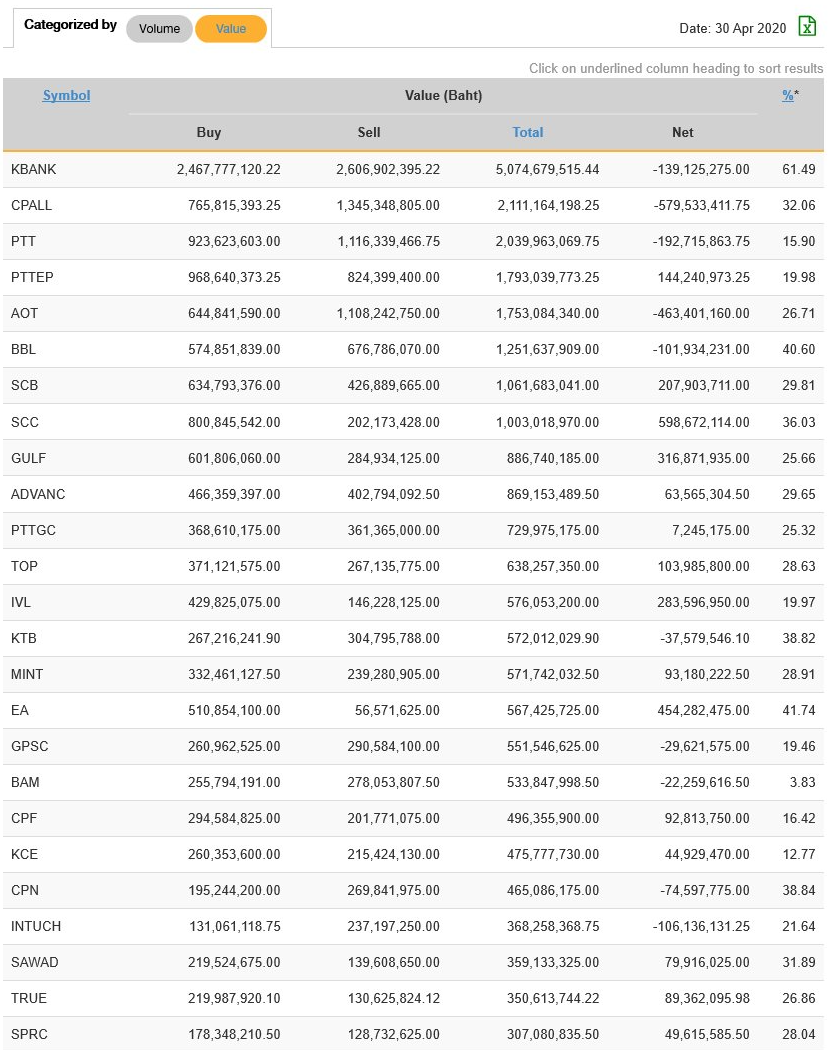Click the Excel export icon

807,27
